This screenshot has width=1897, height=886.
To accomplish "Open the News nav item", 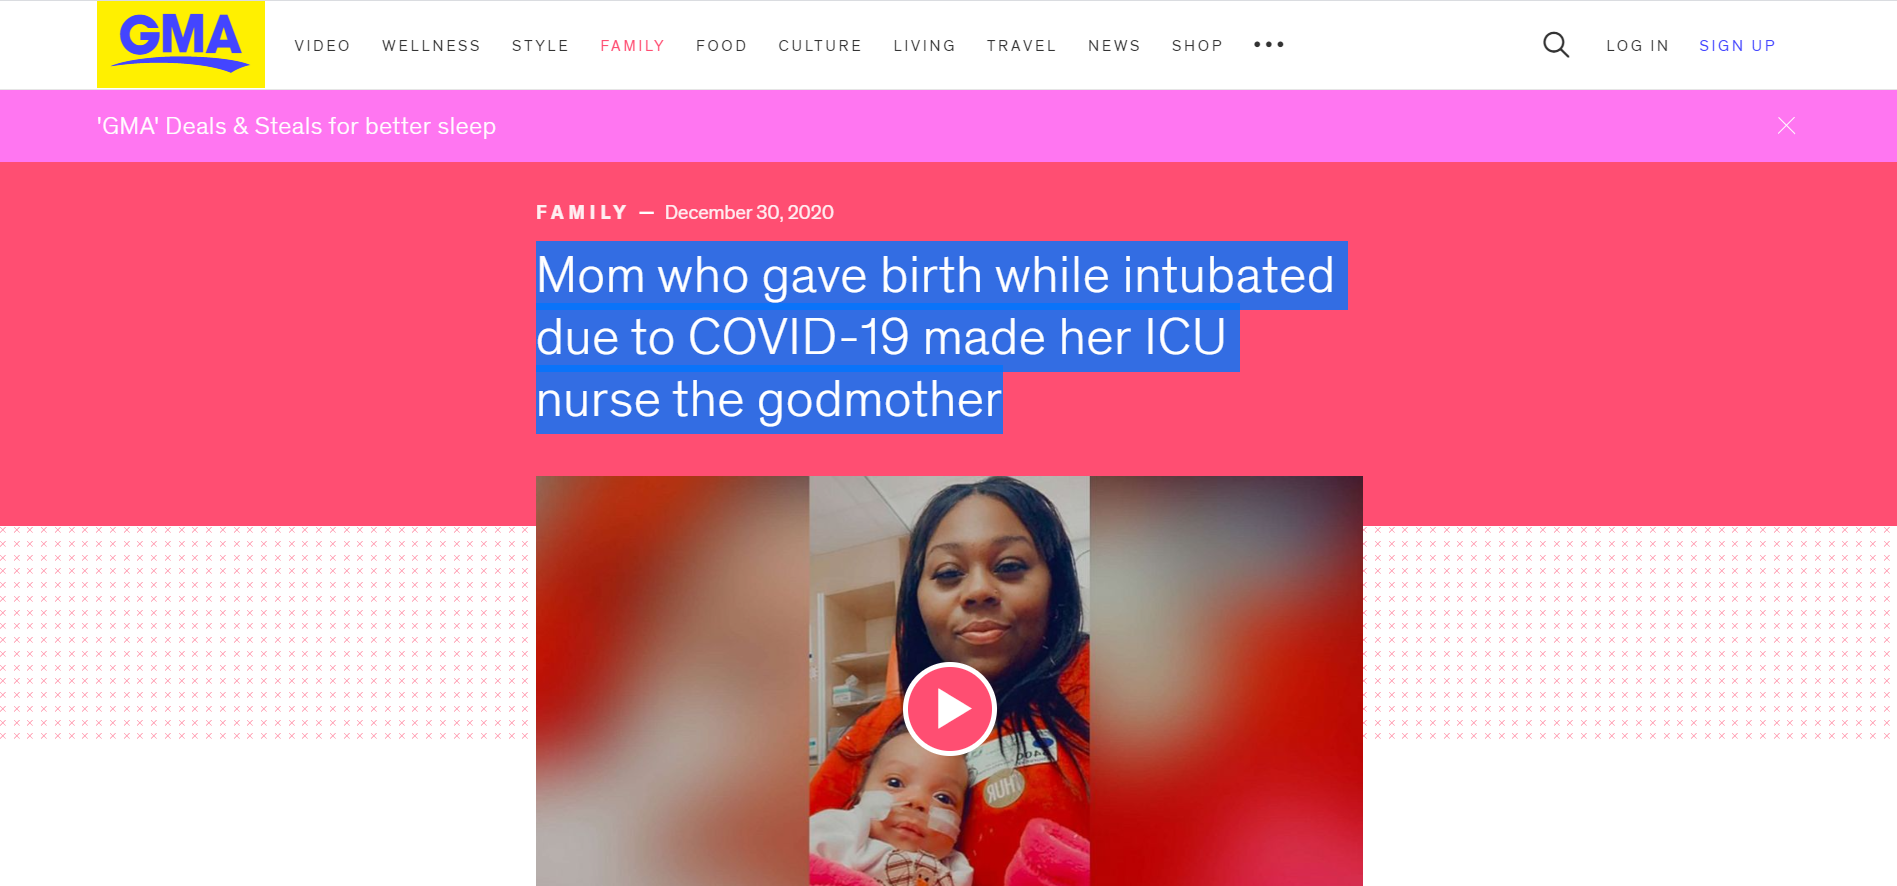I will click(x=1114, y=46).
